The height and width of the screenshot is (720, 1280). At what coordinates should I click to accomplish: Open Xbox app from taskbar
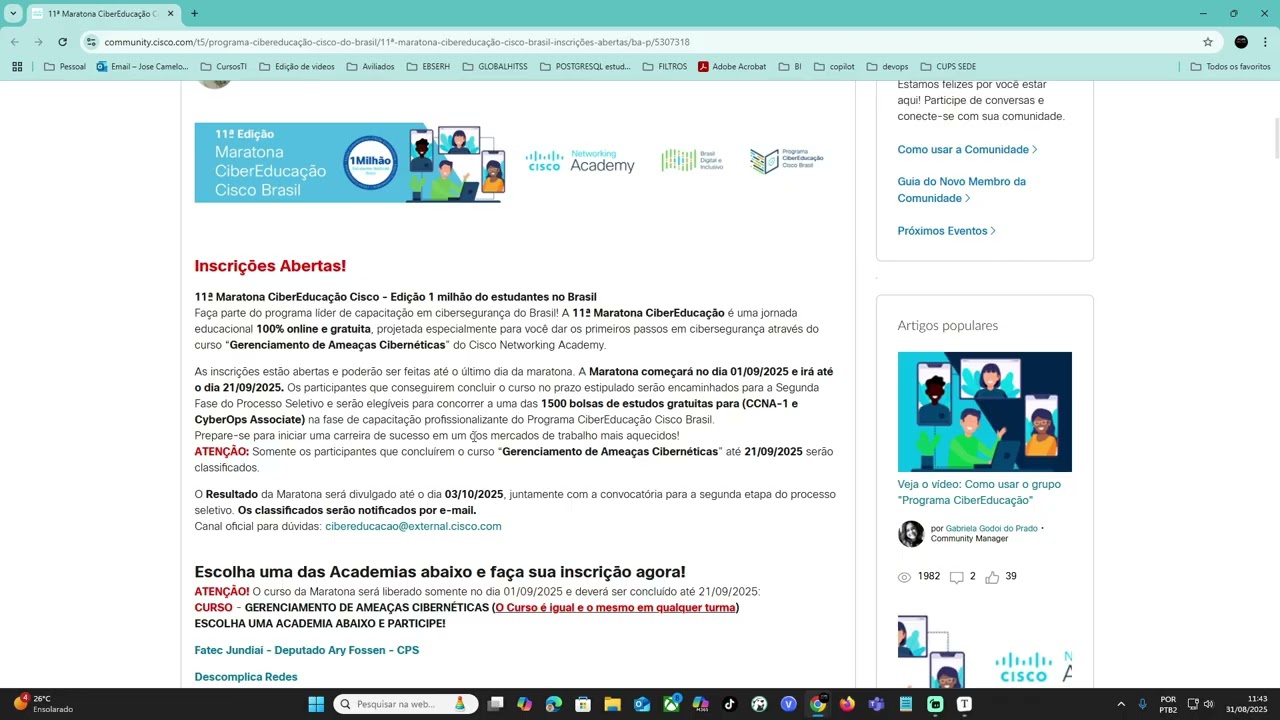click(671, 704)
